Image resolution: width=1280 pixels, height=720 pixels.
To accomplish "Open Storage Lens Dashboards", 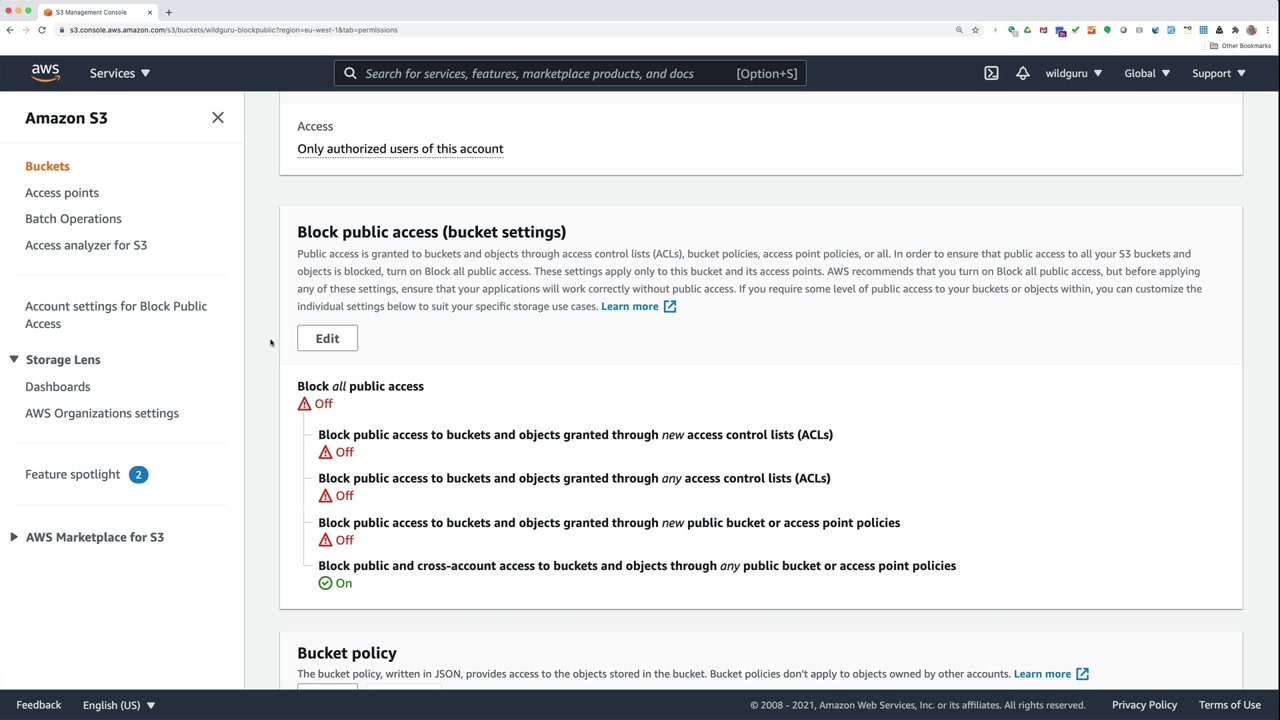I will [x=57, y=386].
